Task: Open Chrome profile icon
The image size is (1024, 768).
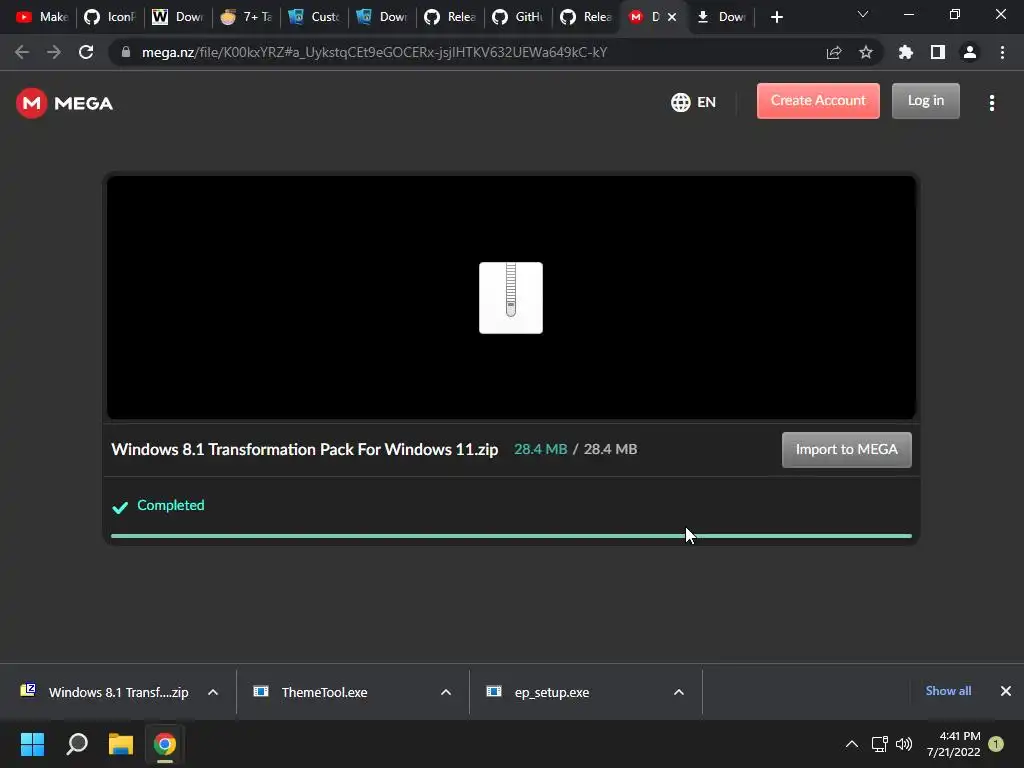Action: pyautogui.click(x=969, y=52)
